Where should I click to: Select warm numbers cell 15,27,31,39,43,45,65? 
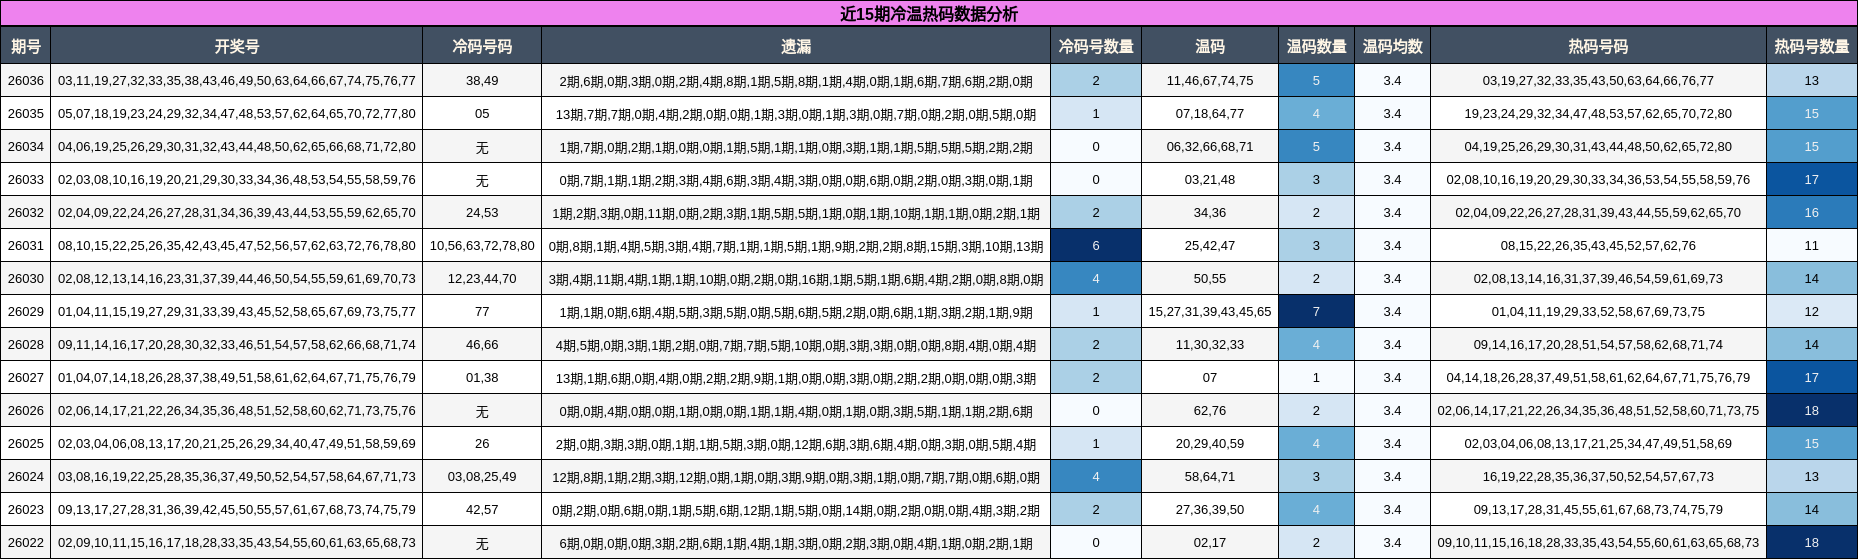[1210, 312]
